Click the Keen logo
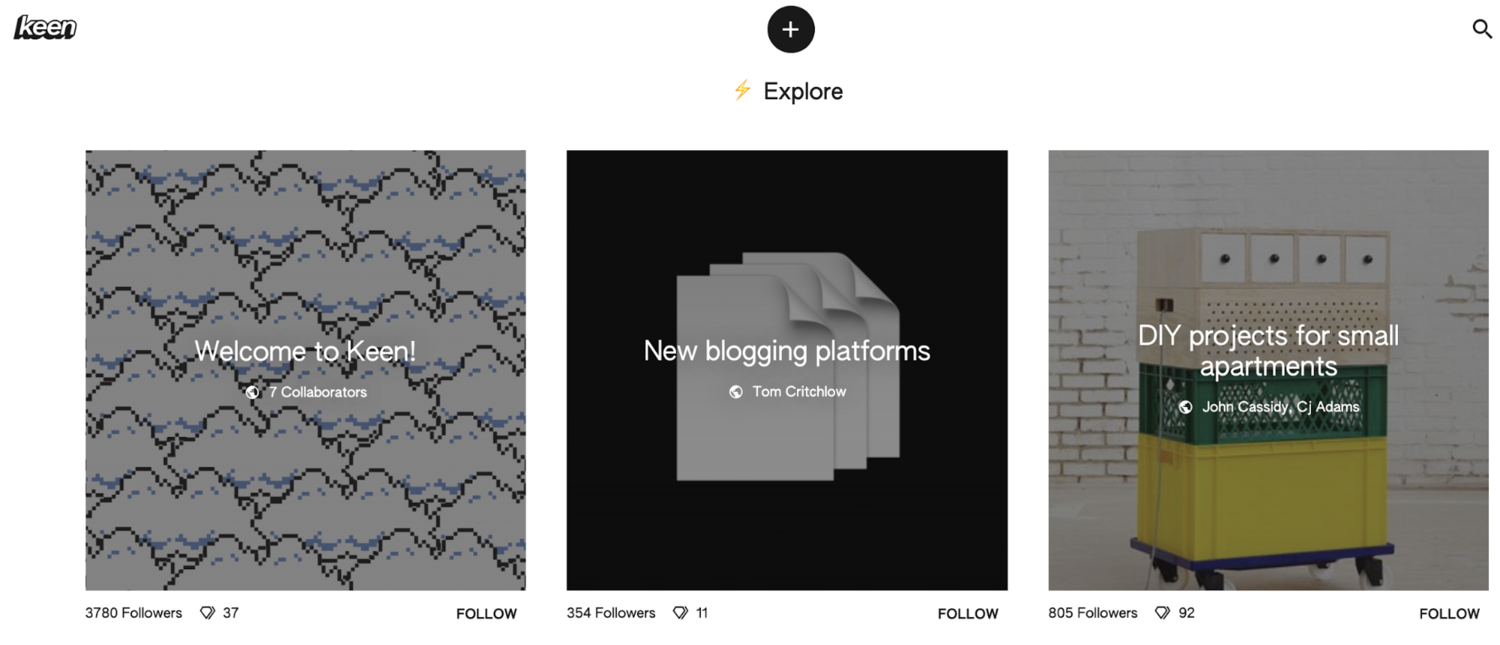Image resolution: width=1500 pixels, height=645 pixels. [x=45, y=28]
